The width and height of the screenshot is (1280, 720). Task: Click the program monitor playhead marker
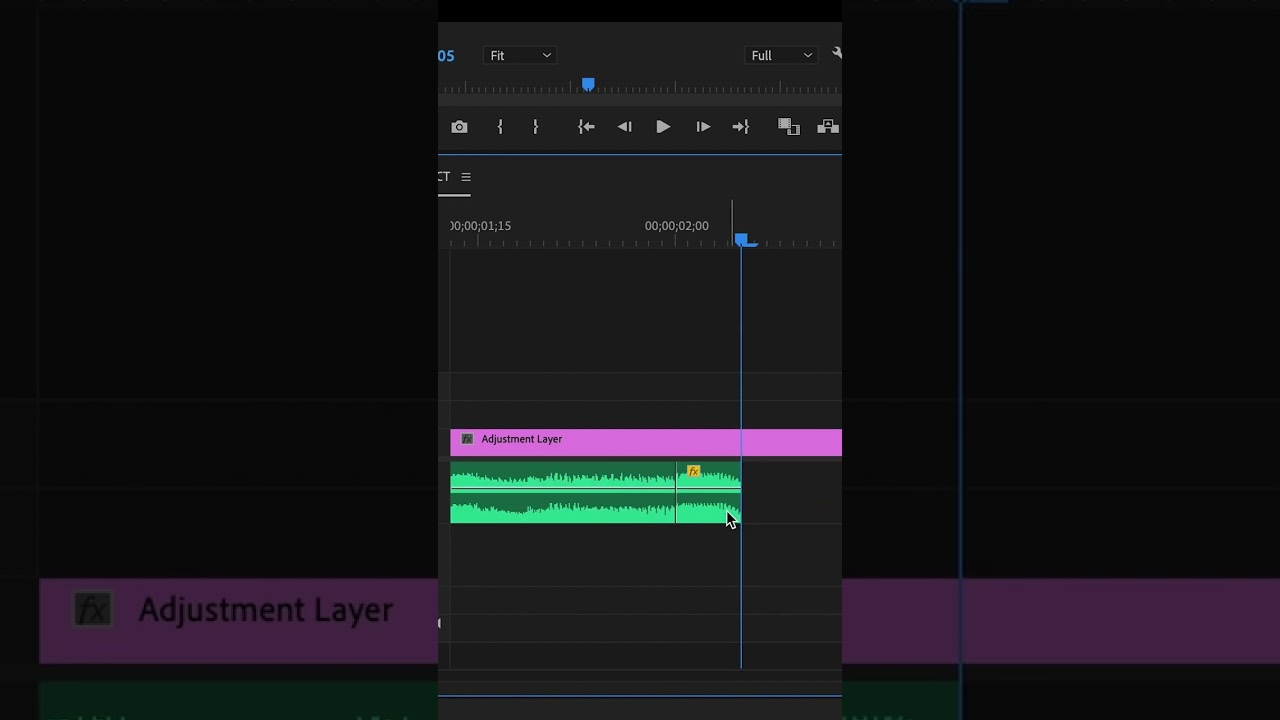click(x=588, y=85)
